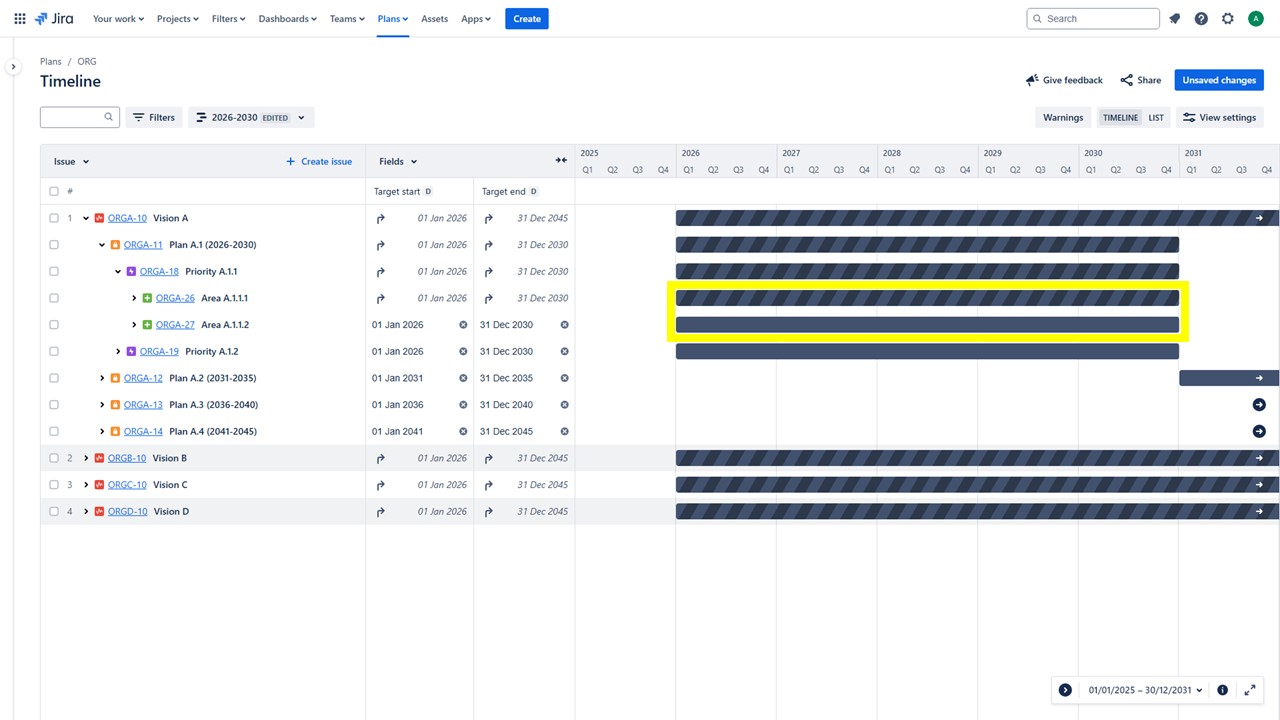Open Projects menu
Image resolution: width=1280 pixels, height=720 pixels.
(178, 19)
